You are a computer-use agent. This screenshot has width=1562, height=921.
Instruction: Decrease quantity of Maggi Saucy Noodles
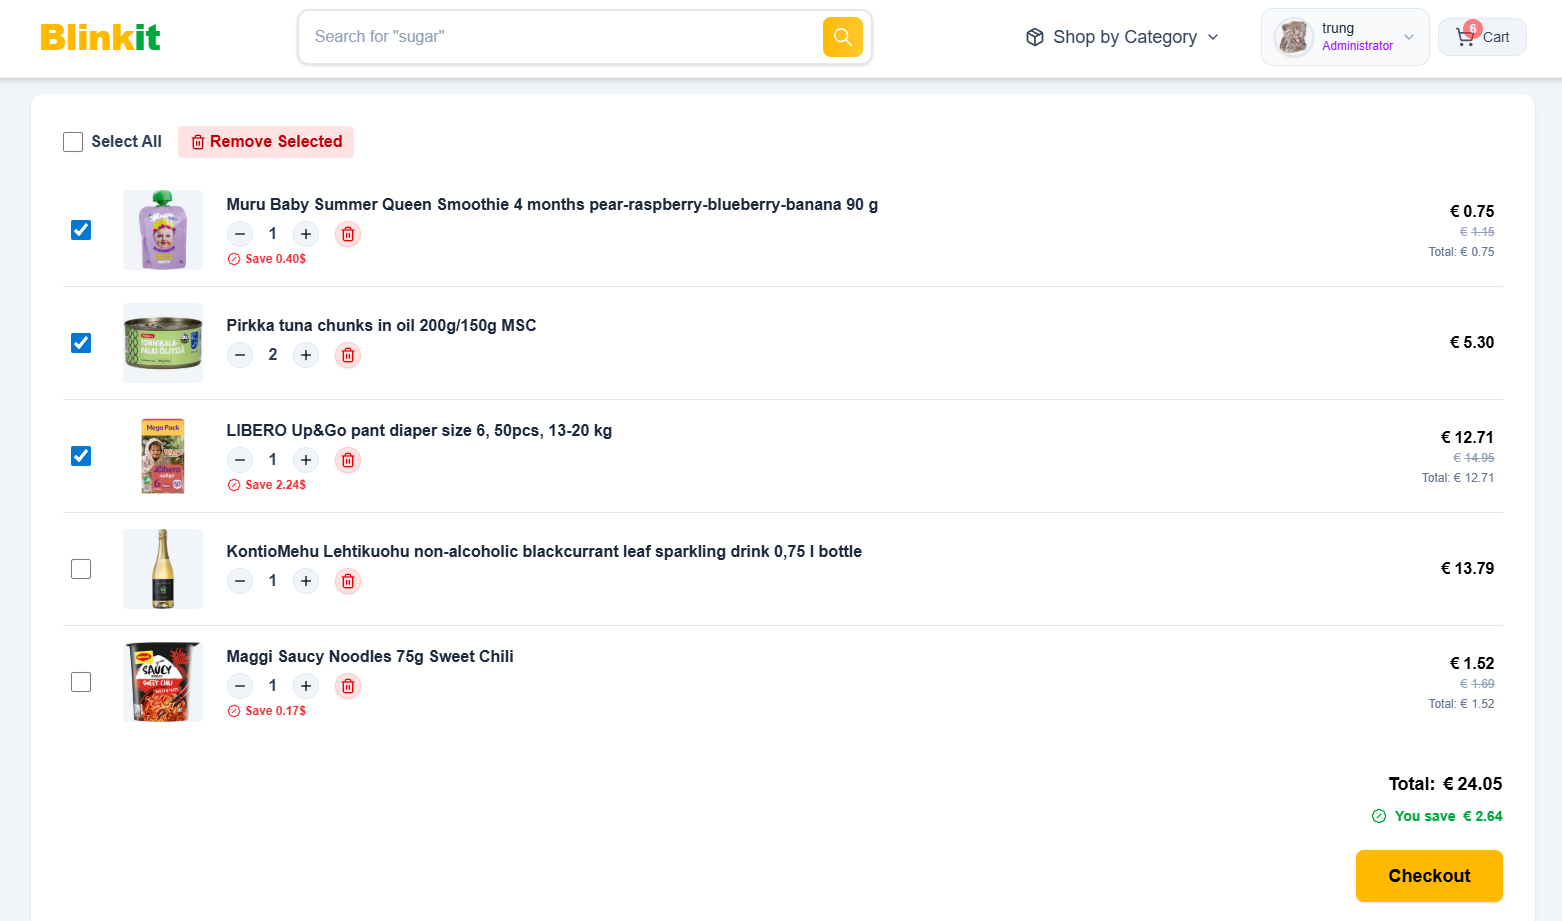(240, 686)
